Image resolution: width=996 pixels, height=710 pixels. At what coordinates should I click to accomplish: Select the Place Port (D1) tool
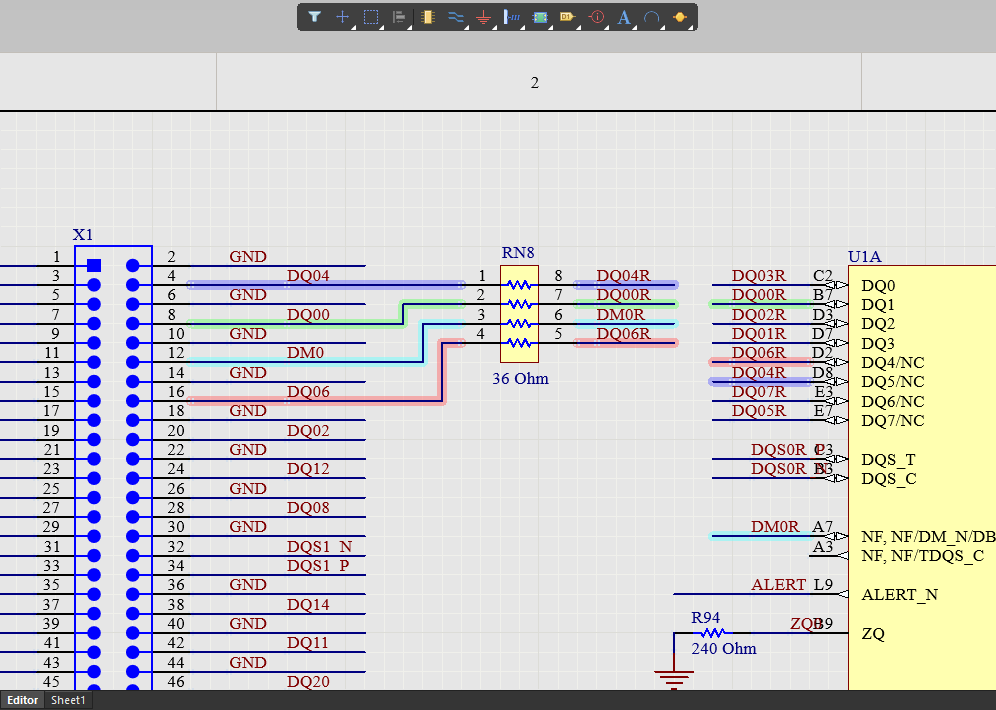pyautogui.click(x=567, y=17)
